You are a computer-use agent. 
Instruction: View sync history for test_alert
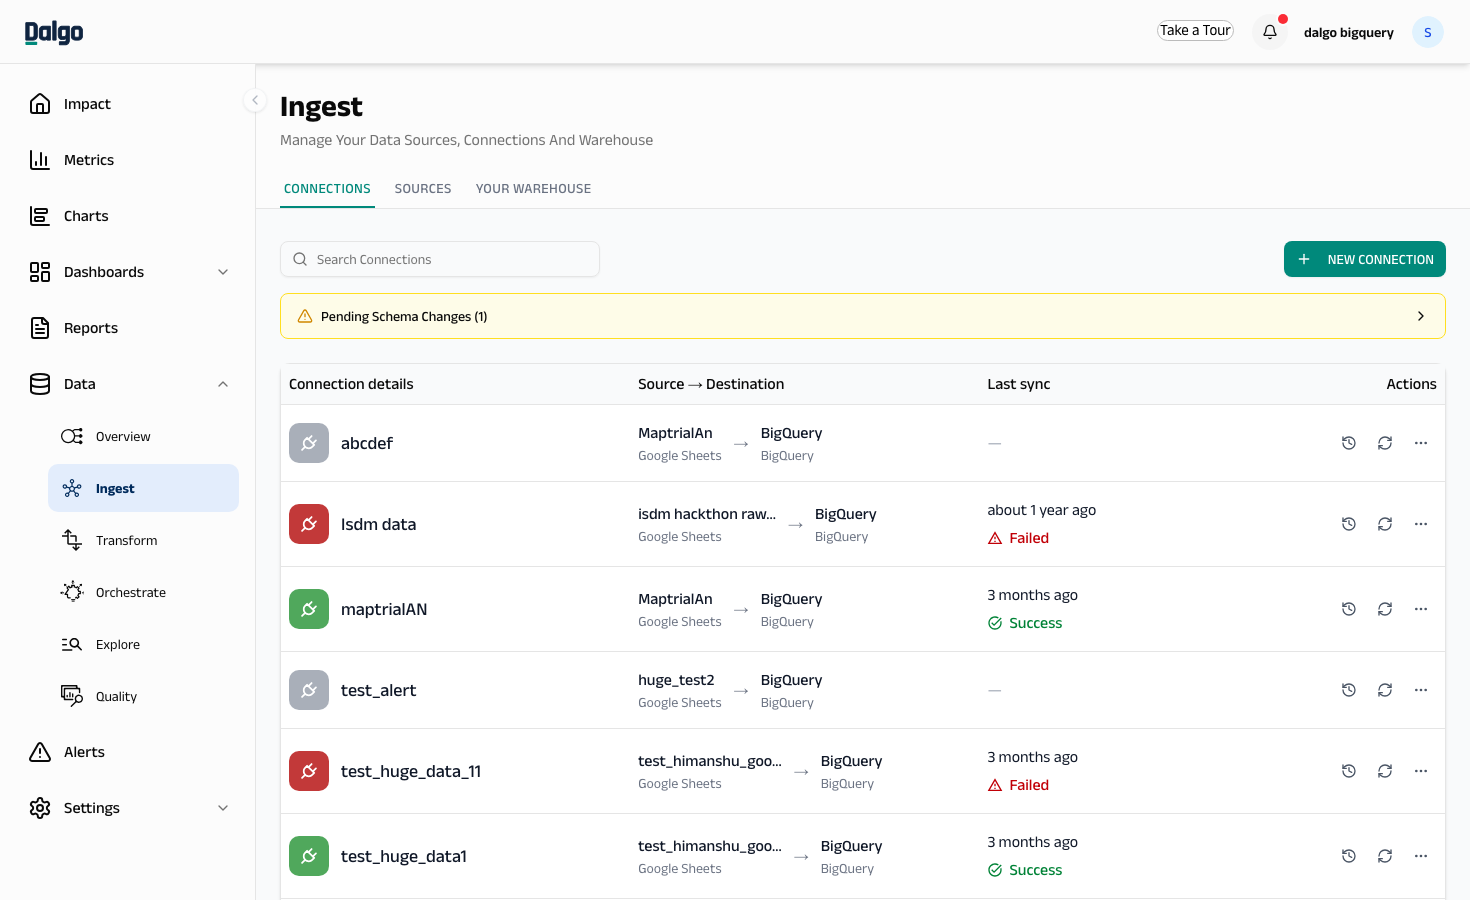pyautogui.click(x=1349, y=690)
